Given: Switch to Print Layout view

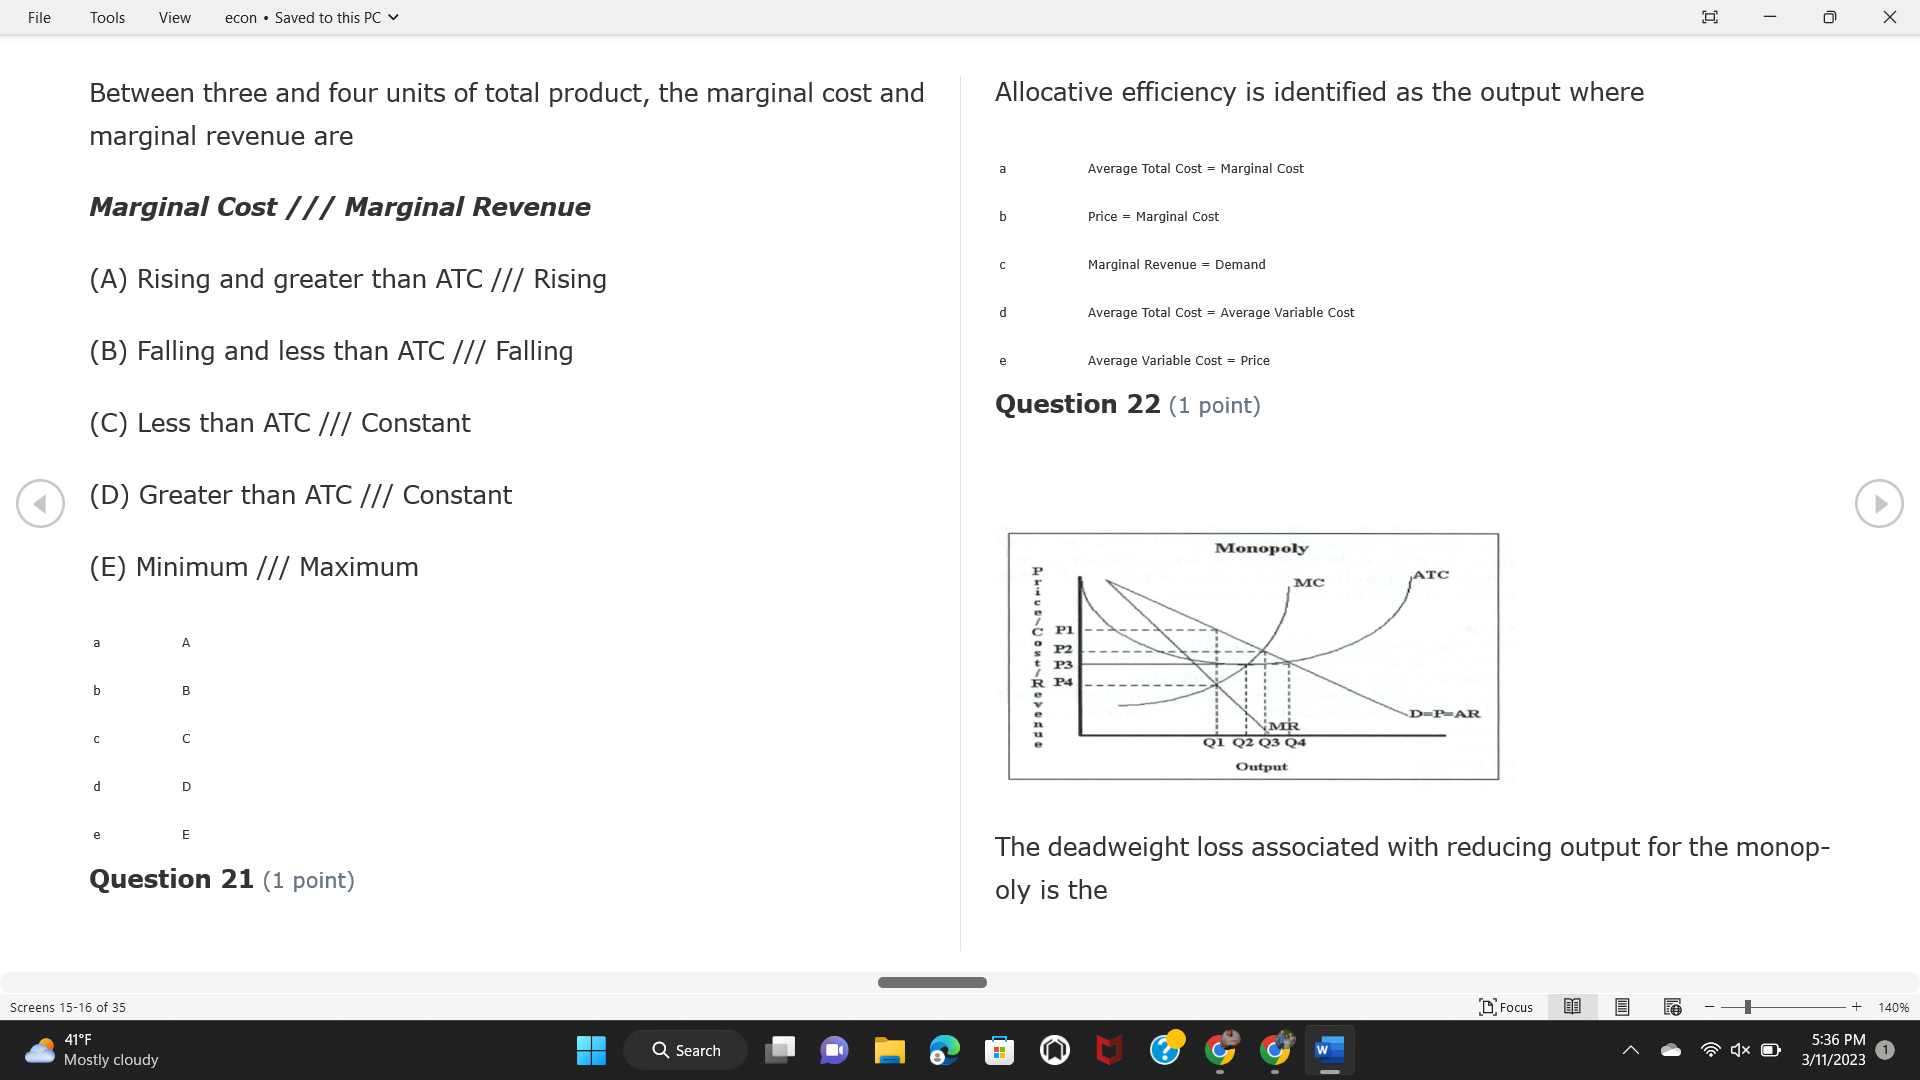Looking at the screenshot, I should 1621,1007.
